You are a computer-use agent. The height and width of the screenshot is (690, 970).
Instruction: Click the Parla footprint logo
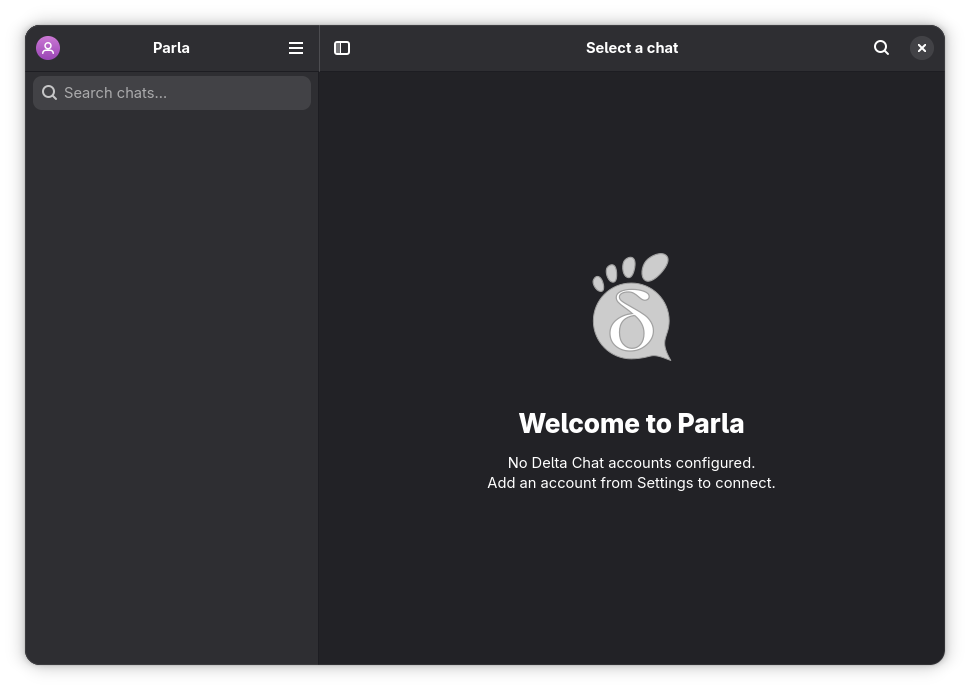[632, 306]
